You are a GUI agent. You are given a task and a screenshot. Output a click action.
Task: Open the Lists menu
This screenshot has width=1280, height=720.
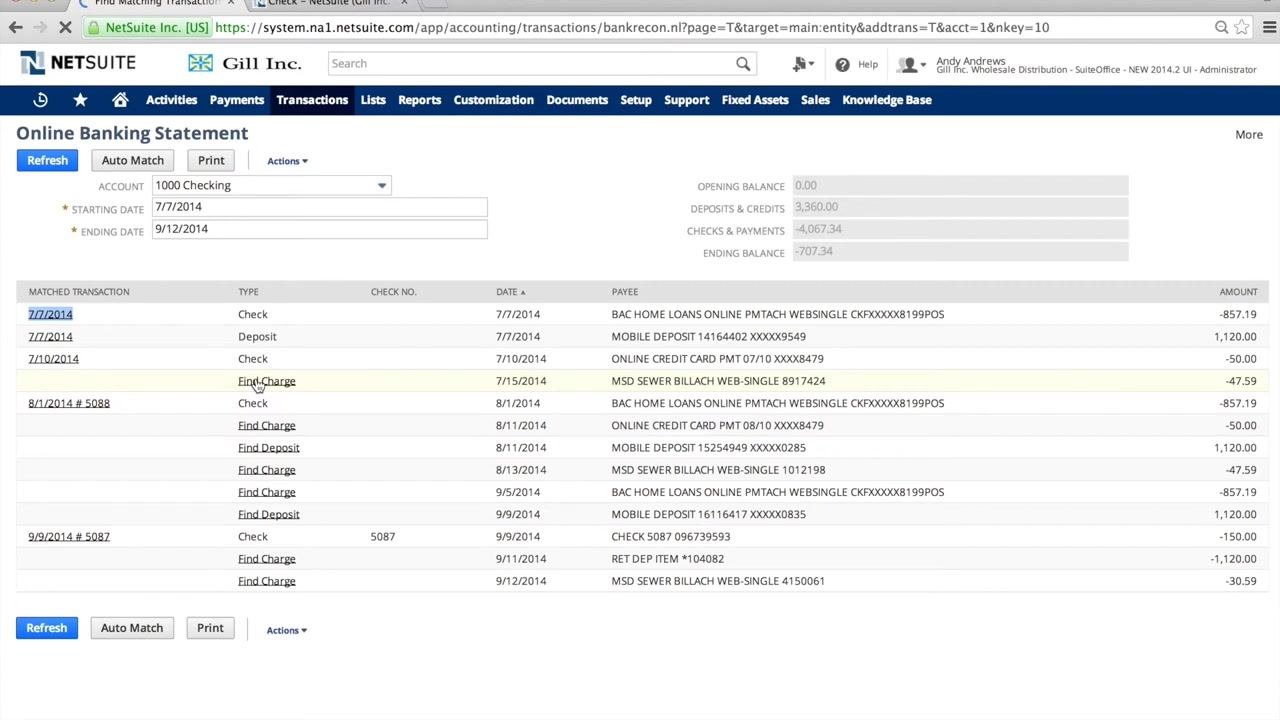coord(373,100)
